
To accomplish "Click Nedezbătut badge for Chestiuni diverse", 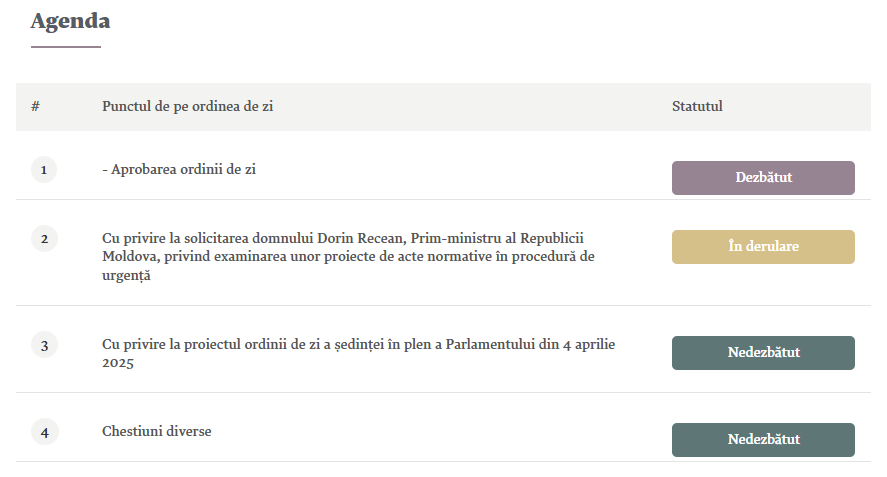I will 763,440.
